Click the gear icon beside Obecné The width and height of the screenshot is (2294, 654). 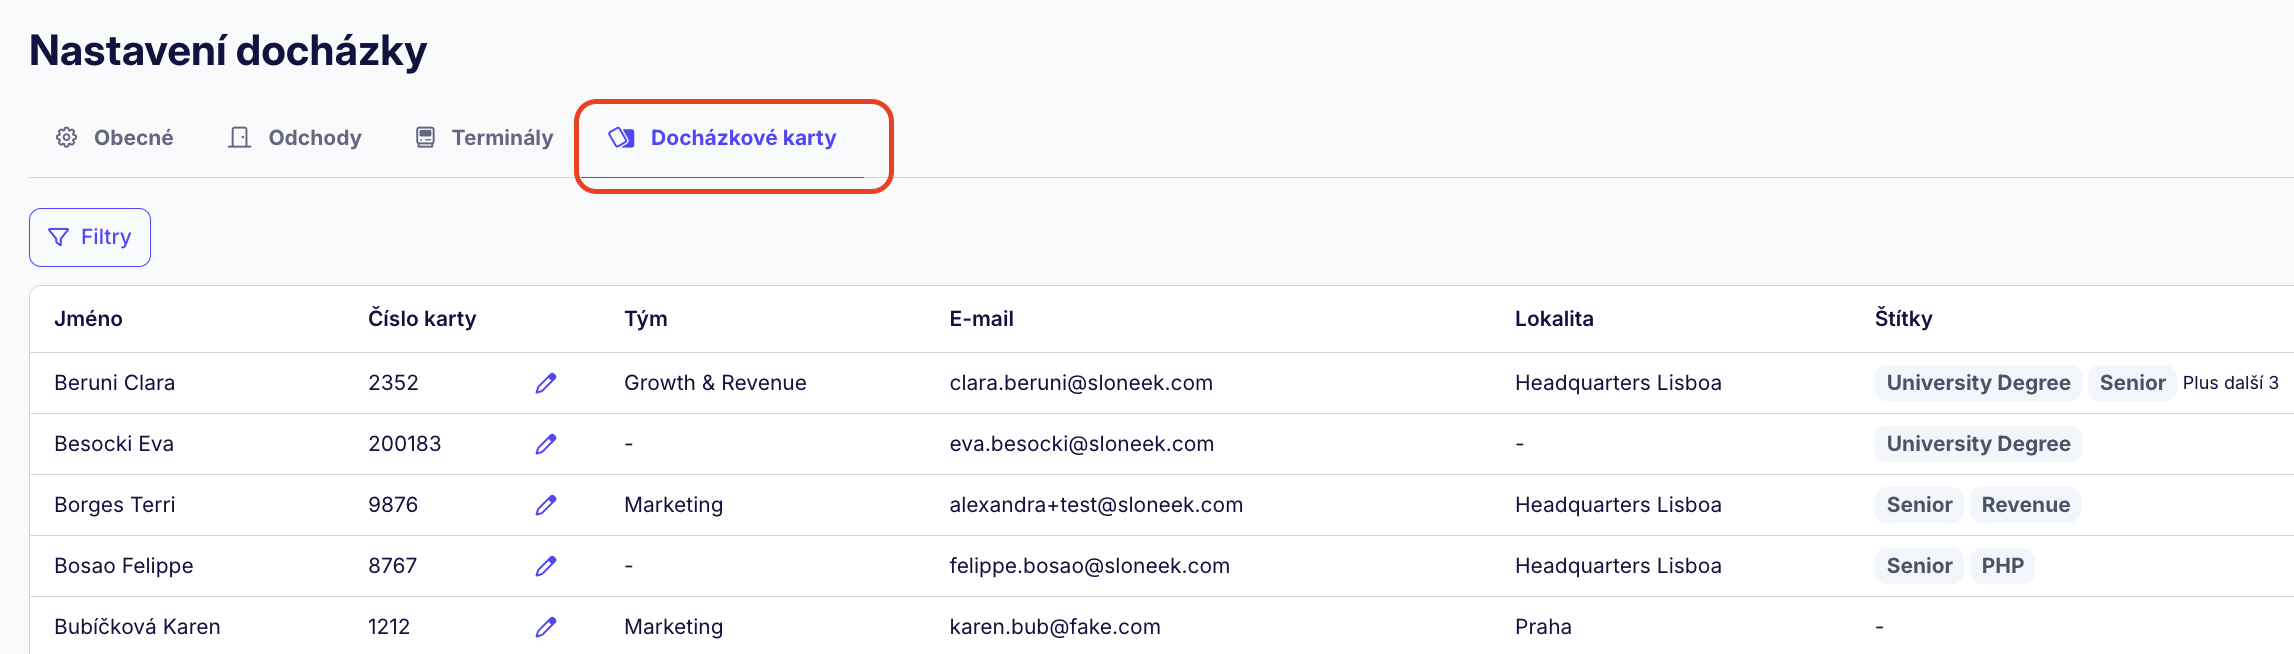point(67,138)
